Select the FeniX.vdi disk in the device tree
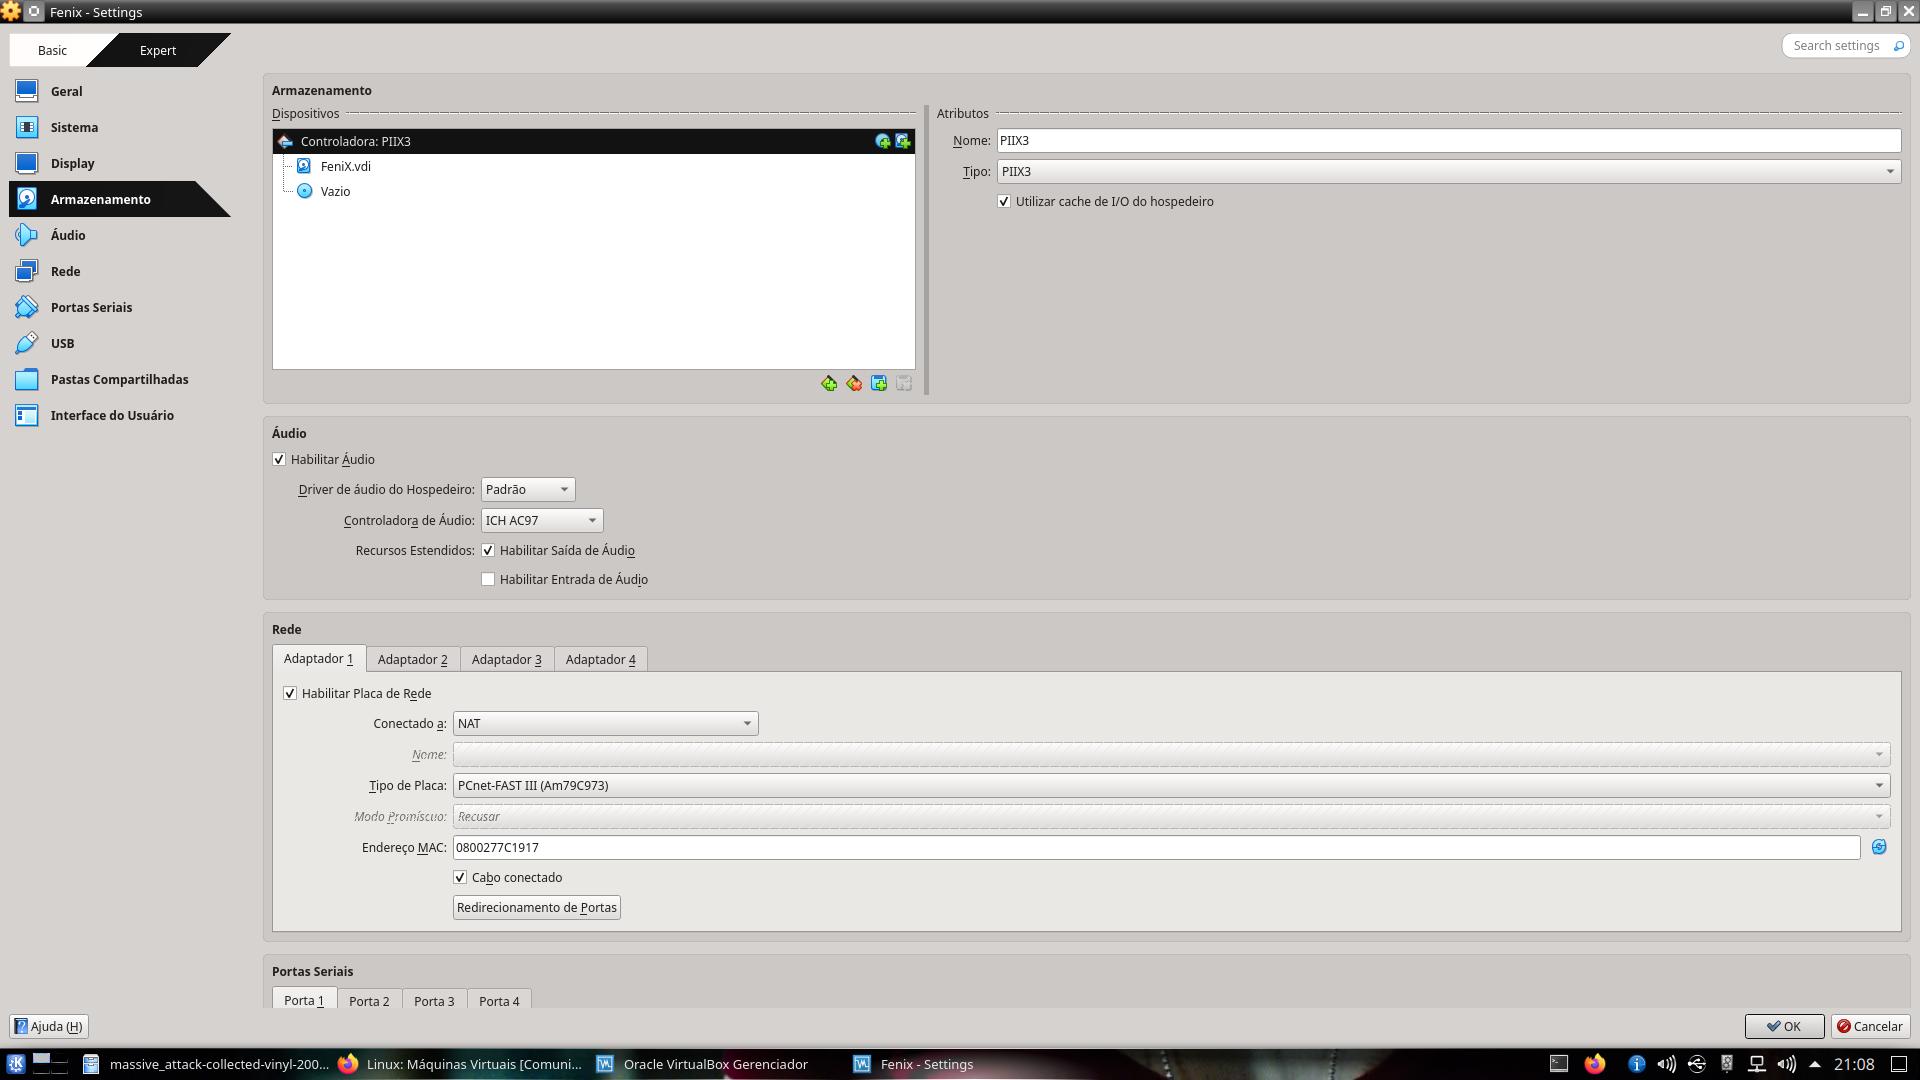 [345, 166]
